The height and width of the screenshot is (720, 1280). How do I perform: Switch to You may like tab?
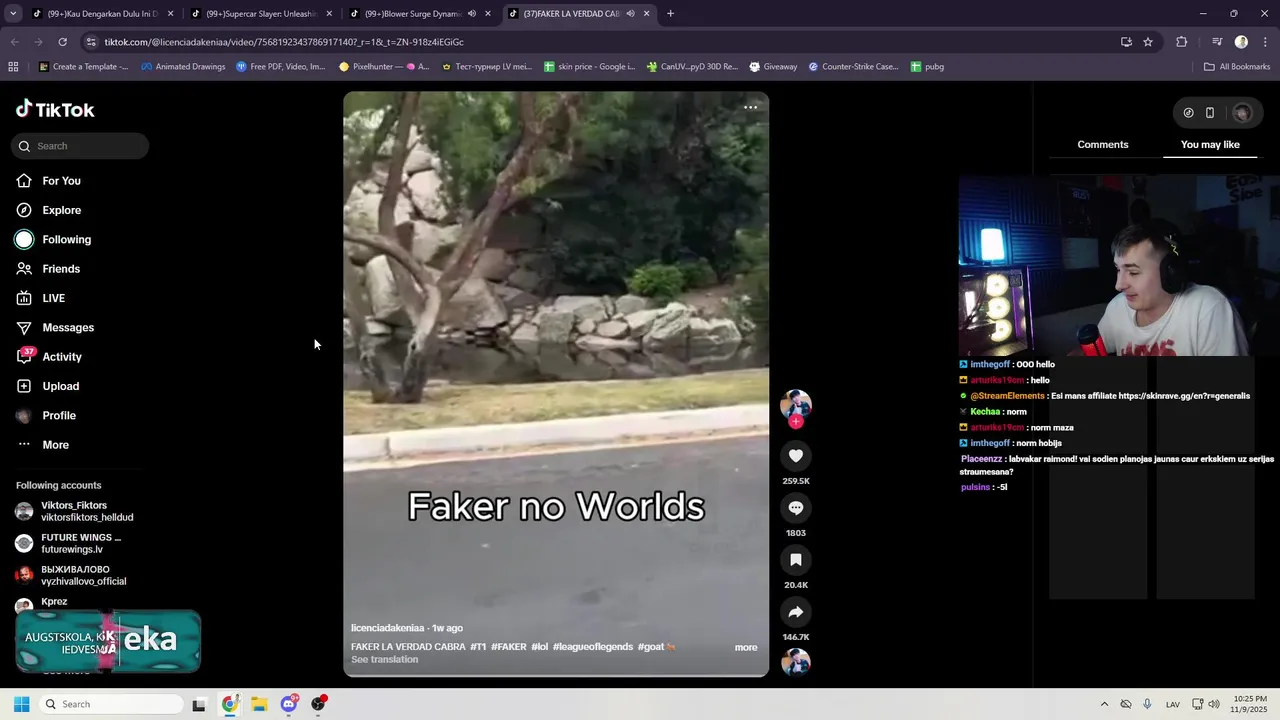pyautogui.click(x=1210, y=145)
